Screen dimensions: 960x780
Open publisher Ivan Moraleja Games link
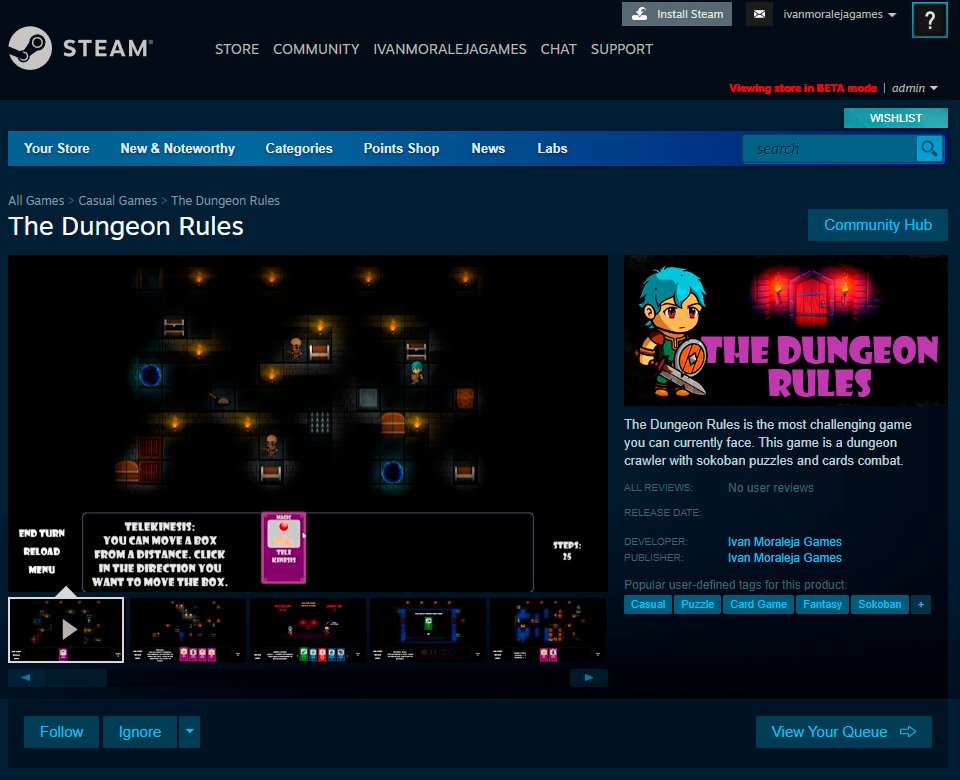click(784, 557)
